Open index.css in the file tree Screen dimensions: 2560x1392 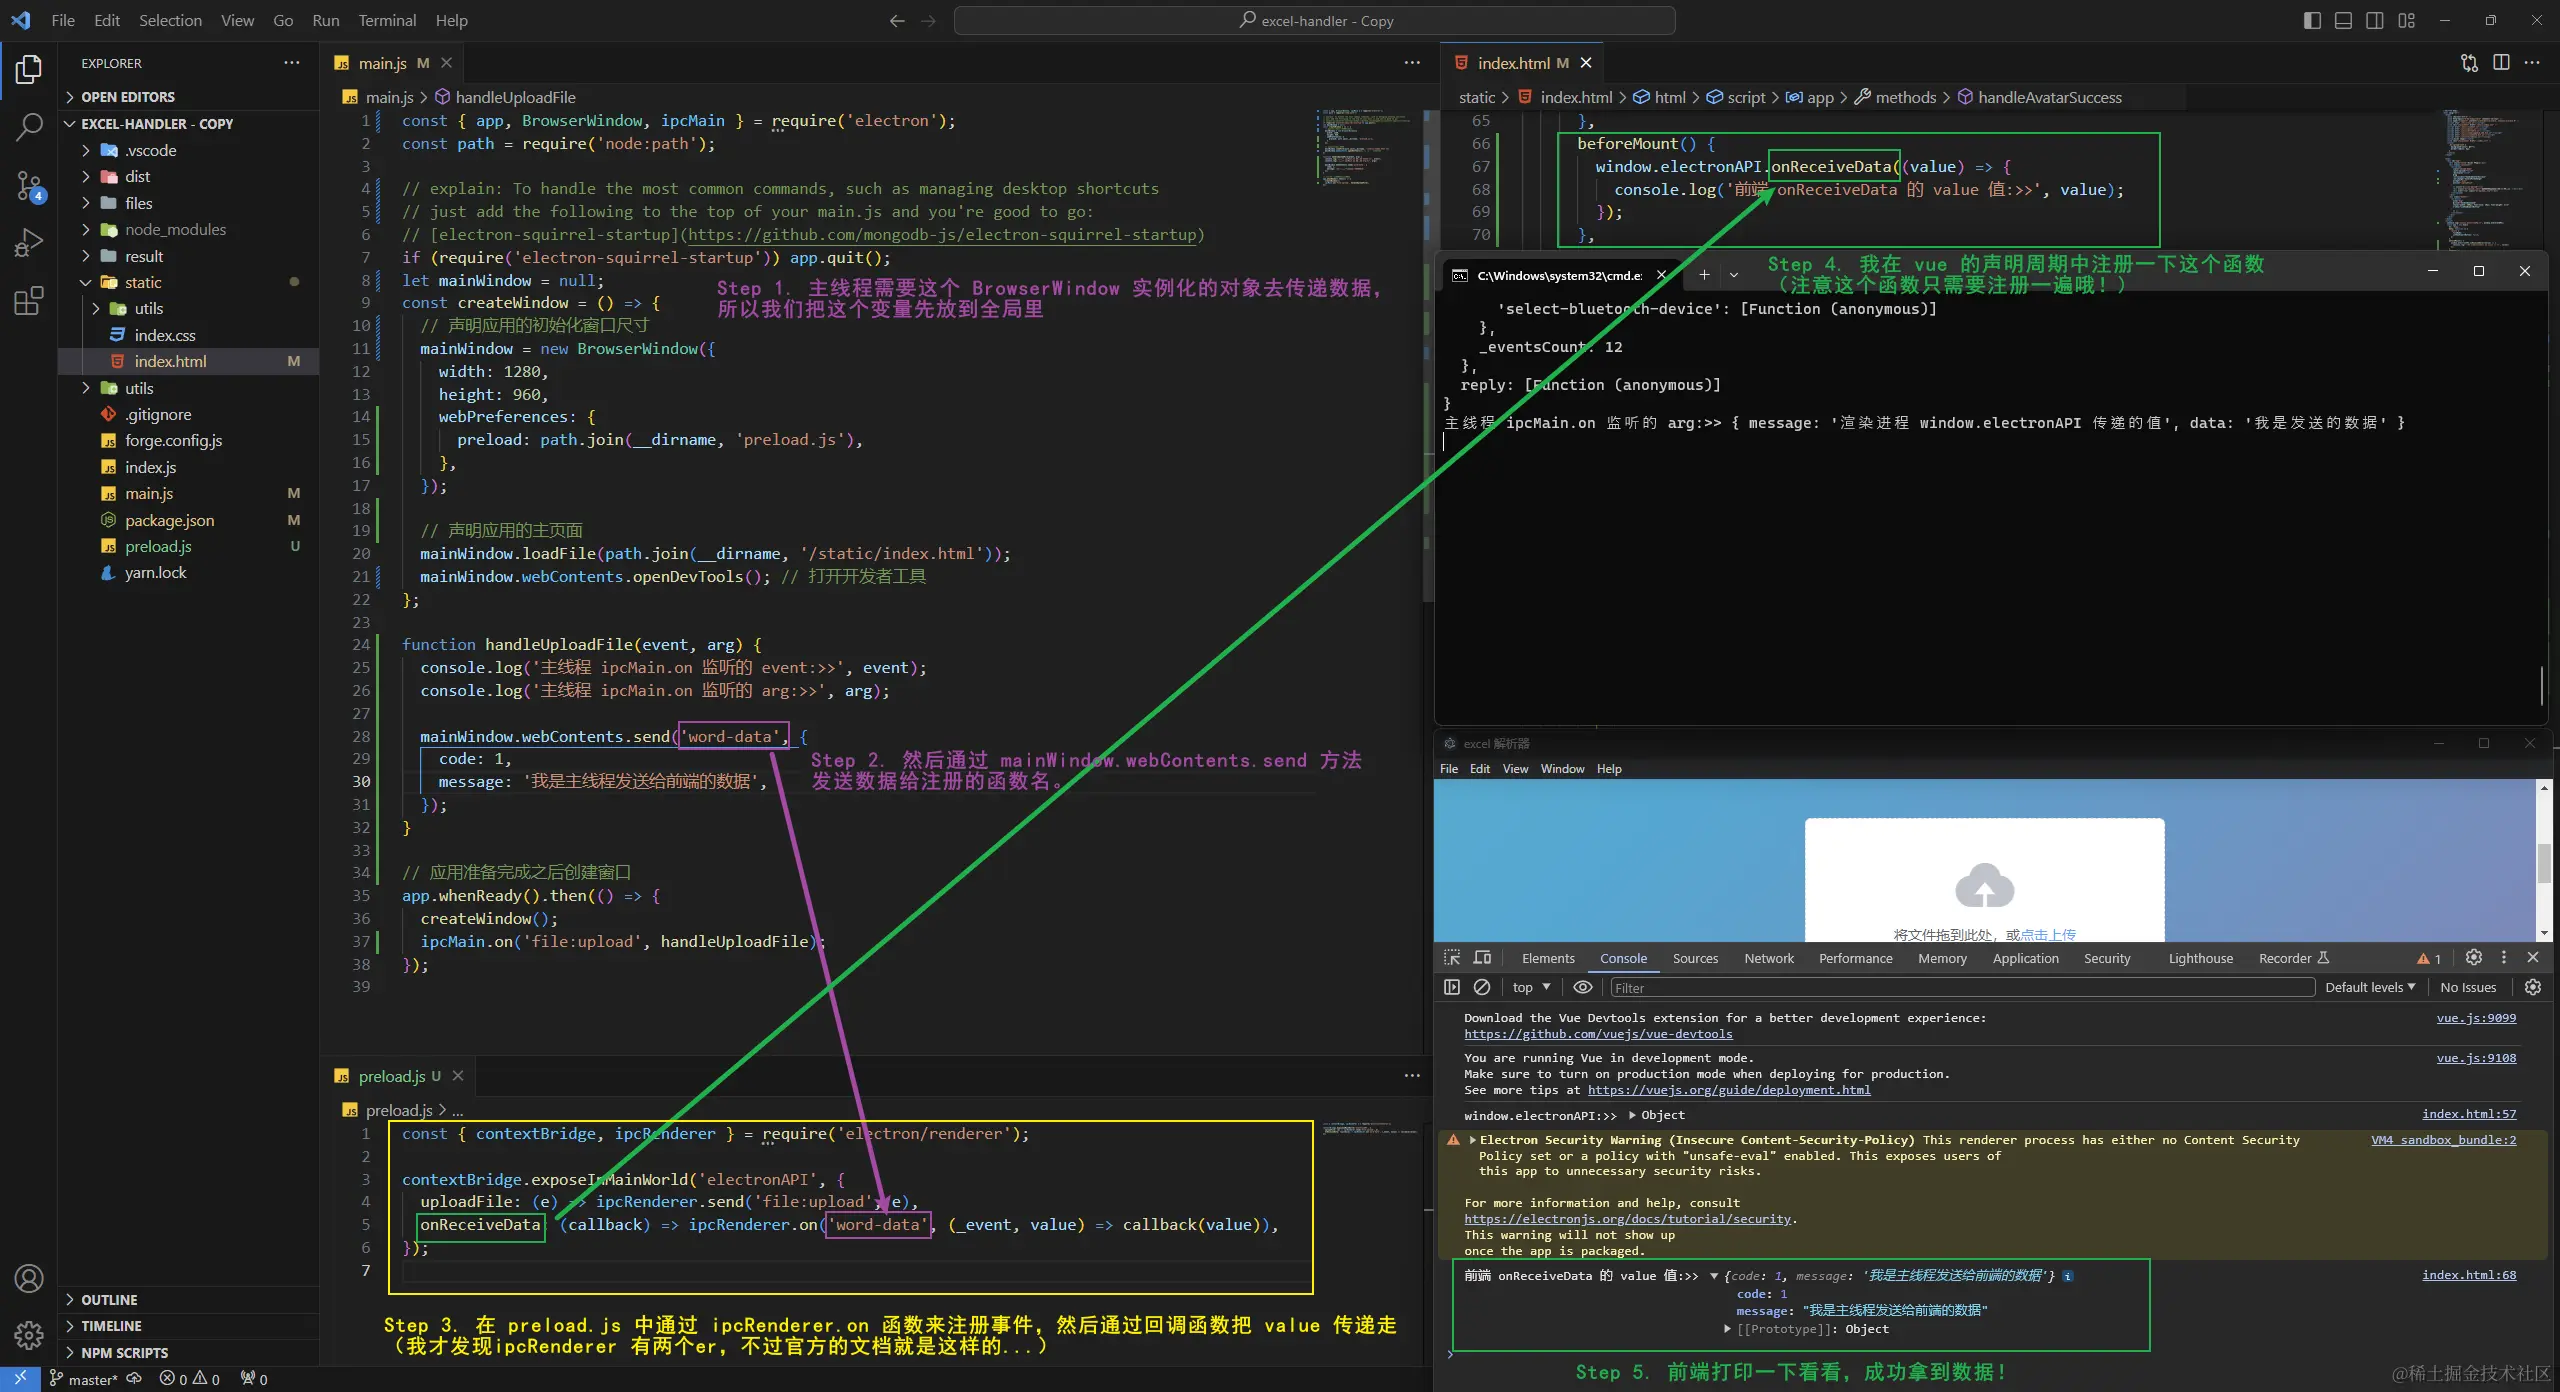pyautogui.click(x=165, y=335)
